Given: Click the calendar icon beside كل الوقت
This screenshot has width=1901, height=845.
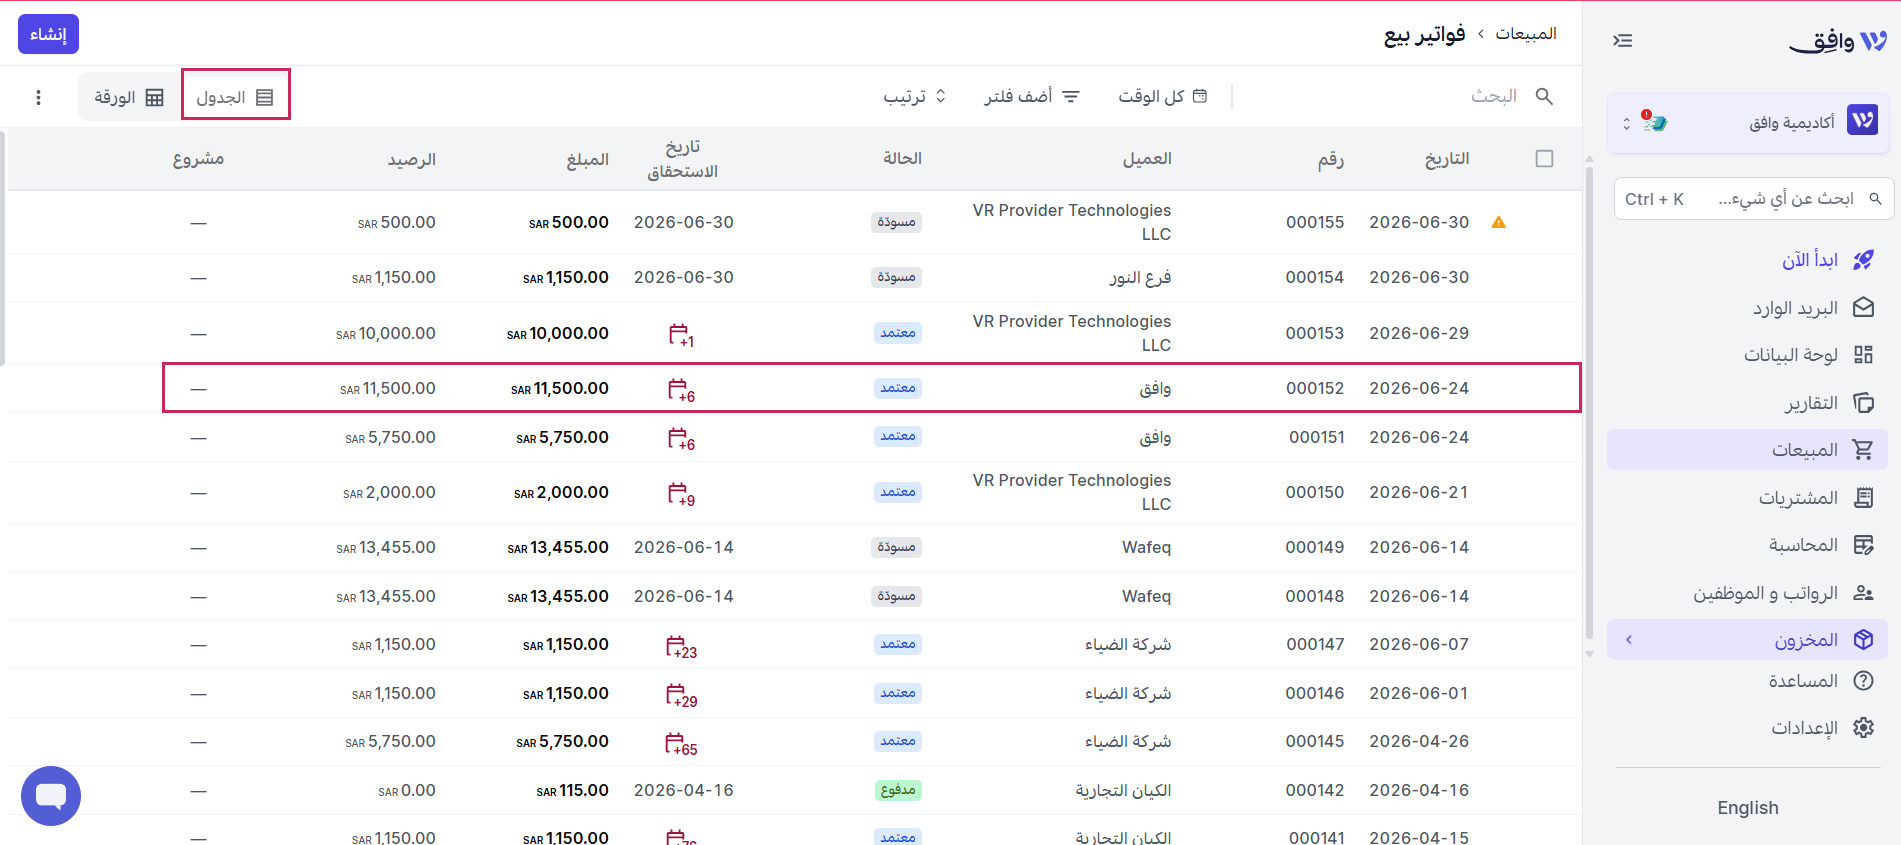Looking at the screenshot, I should [x=1200, y=96].
